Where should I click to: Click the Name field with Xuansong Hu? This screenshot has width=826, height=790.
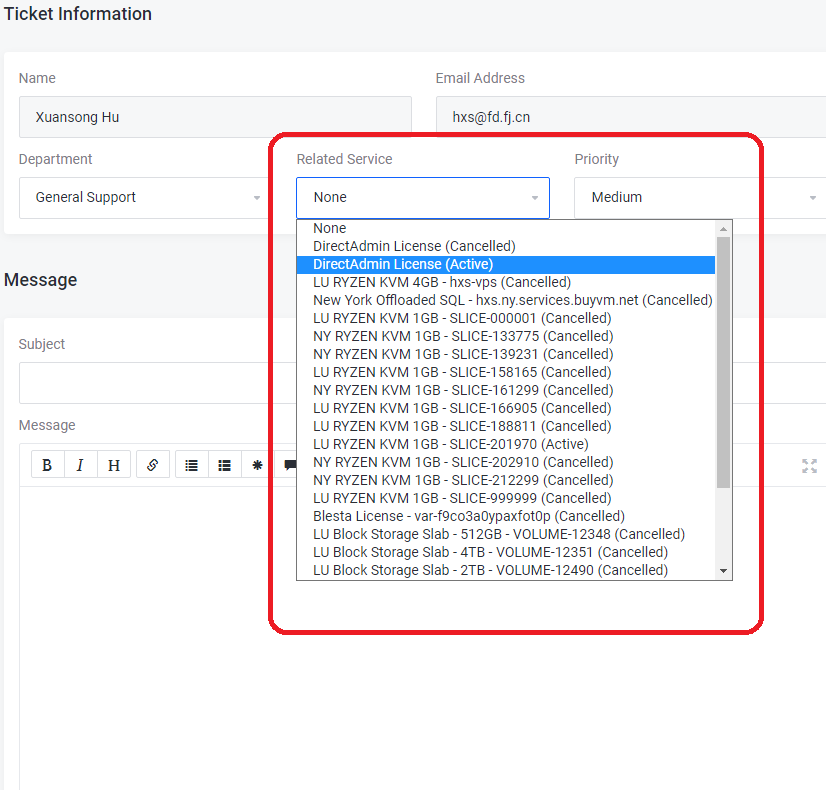point(215,117)
